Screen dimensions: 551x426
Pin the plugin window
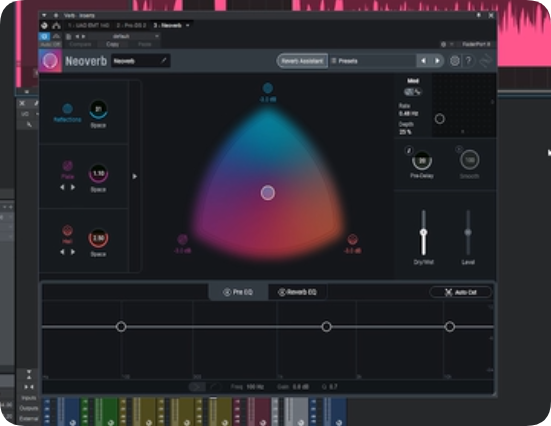(479, 15)
